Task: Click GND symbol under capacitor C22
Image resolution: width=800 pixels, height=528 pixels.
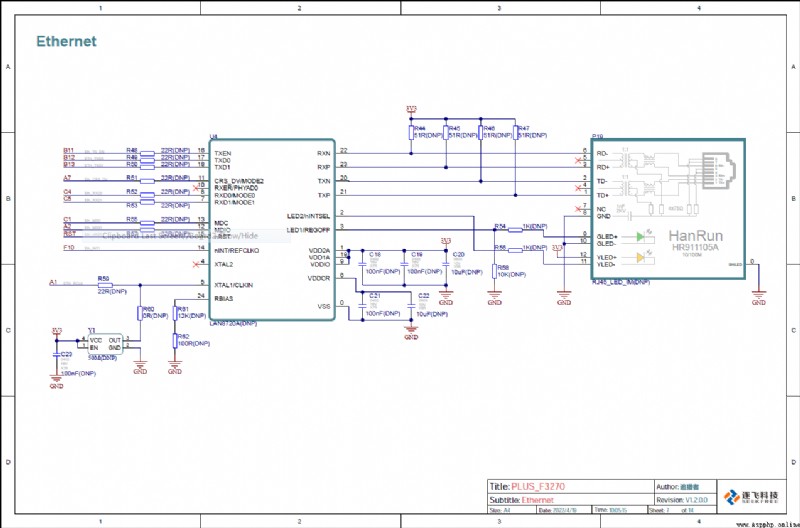Action: (x=411, y=332)
